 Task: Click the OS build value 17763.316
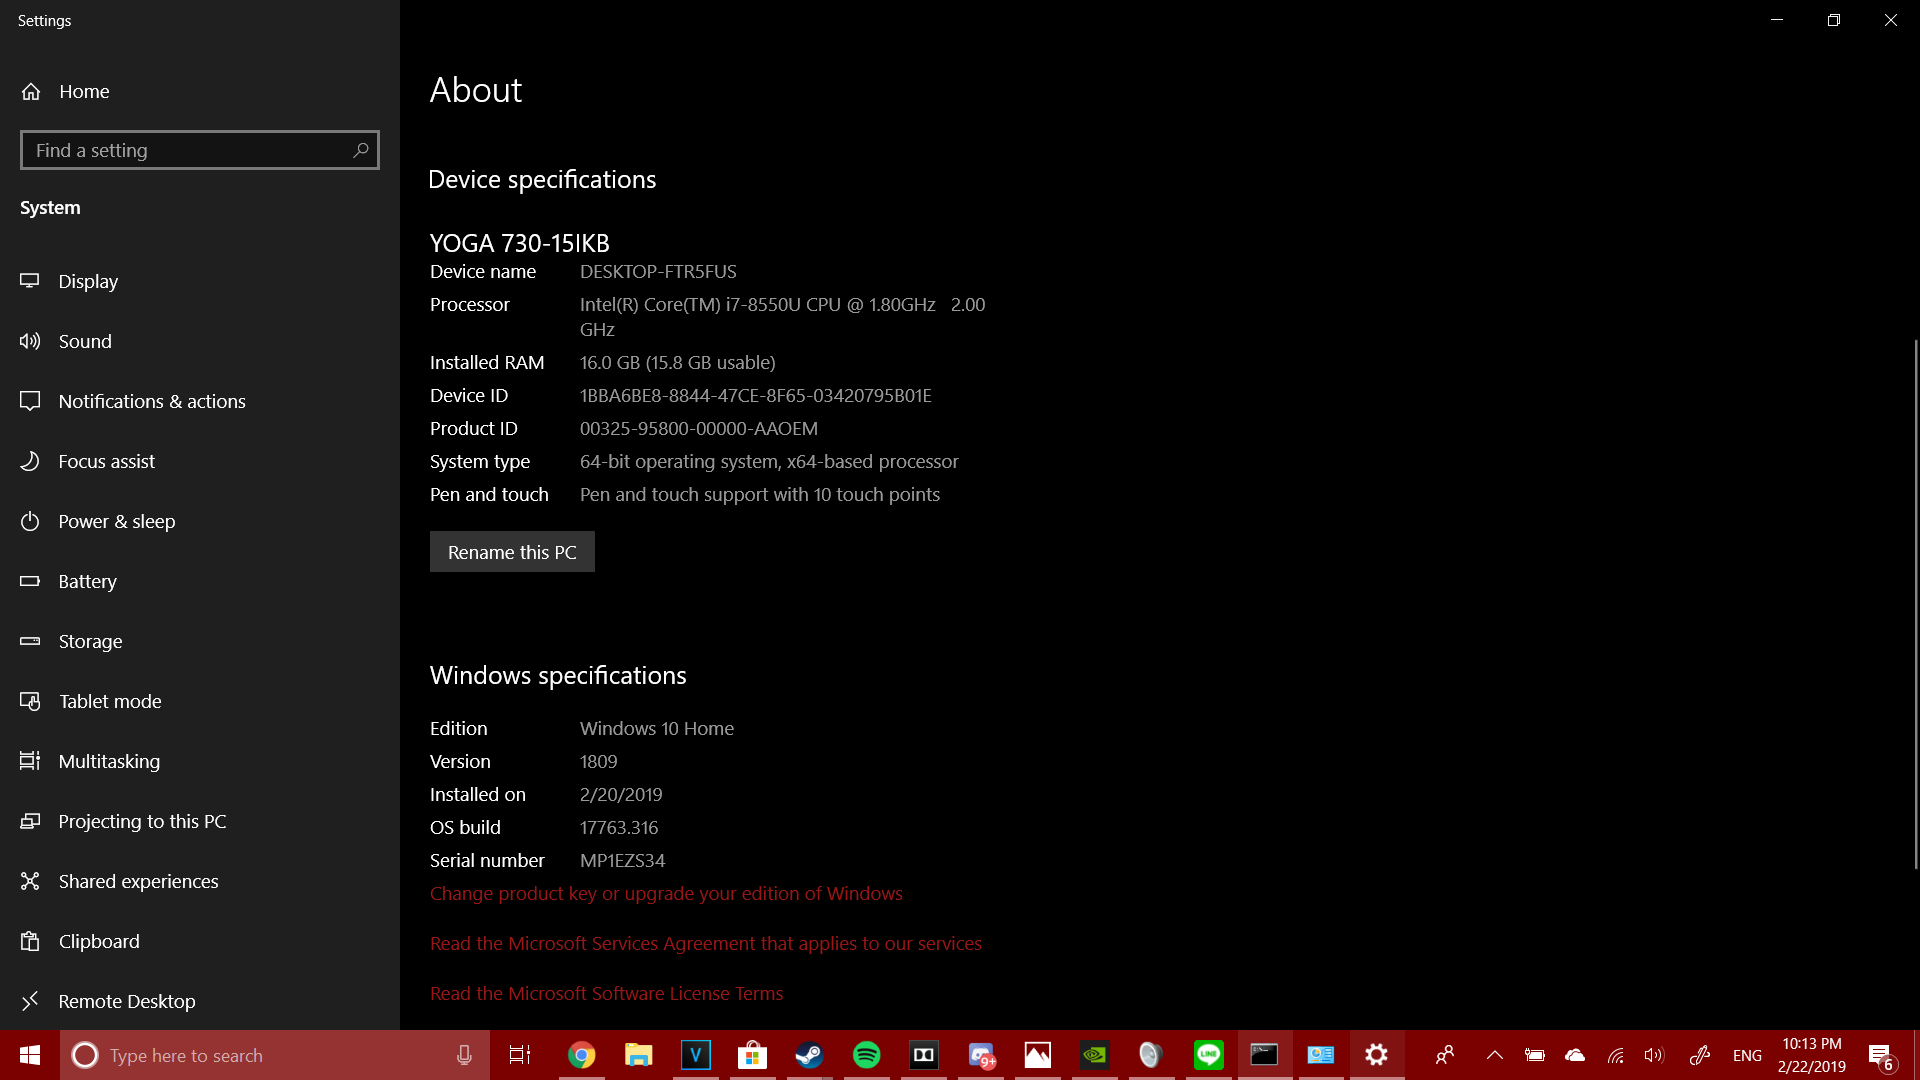[x=619, y=827]
